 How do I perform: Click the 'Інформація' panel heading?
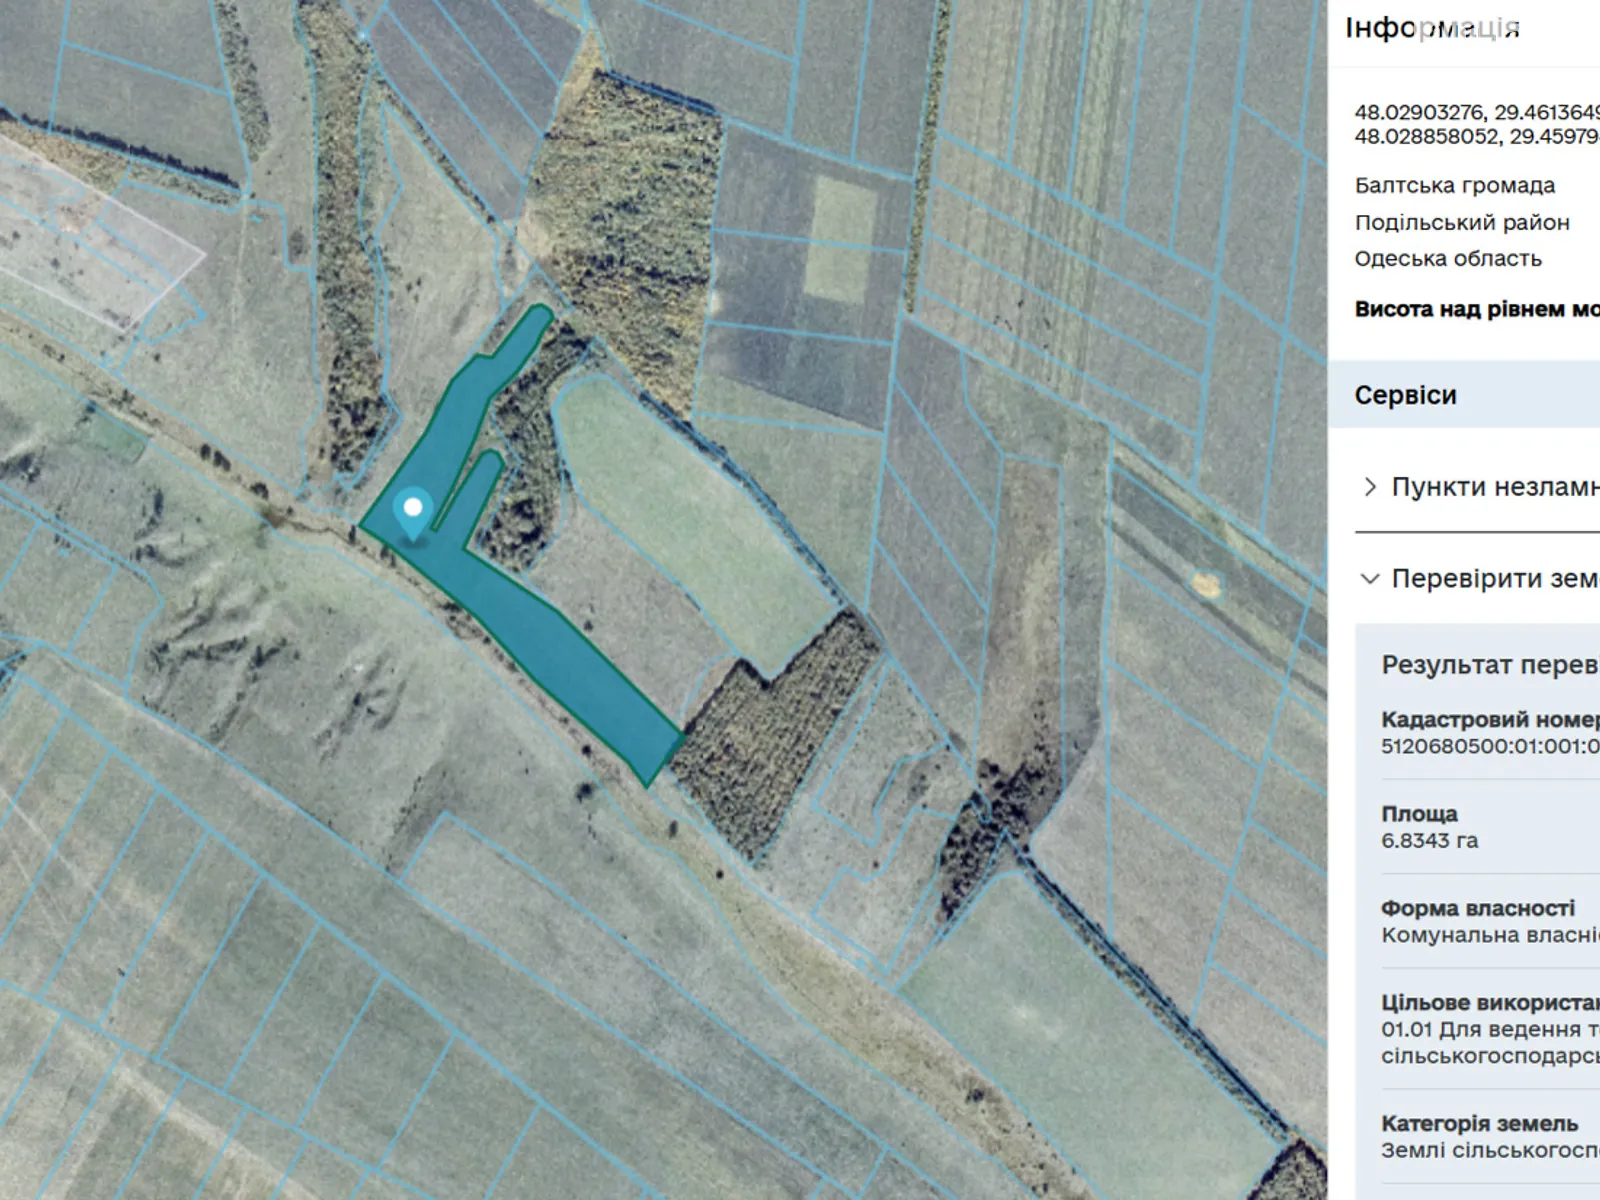tap(1432, 28)
